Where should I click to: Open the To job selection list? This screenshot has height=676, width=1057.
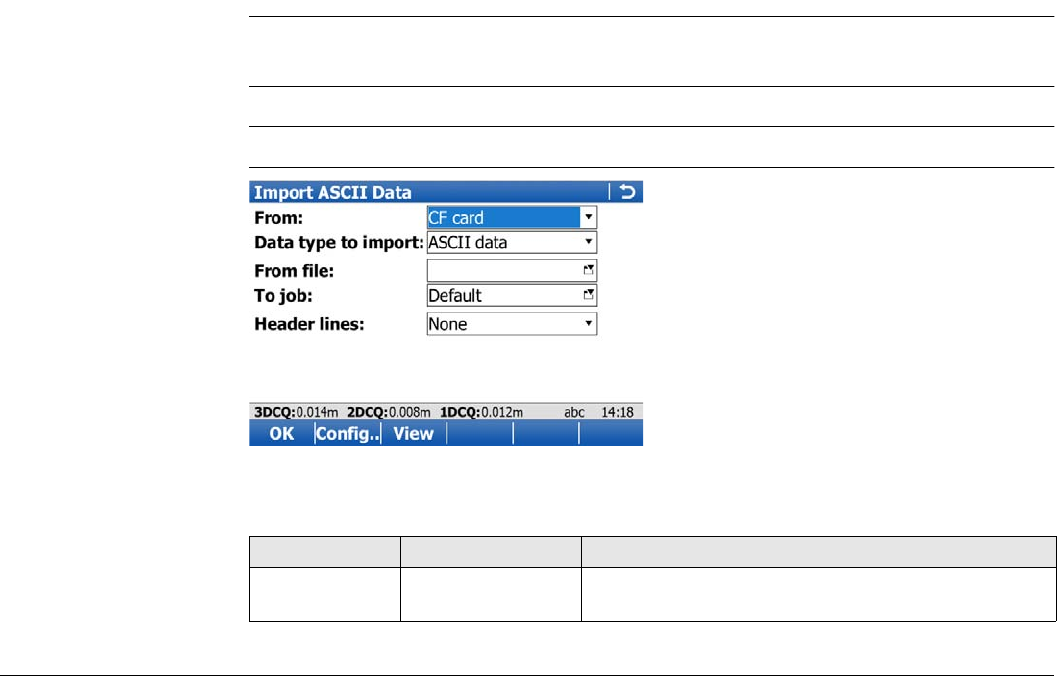512,295
